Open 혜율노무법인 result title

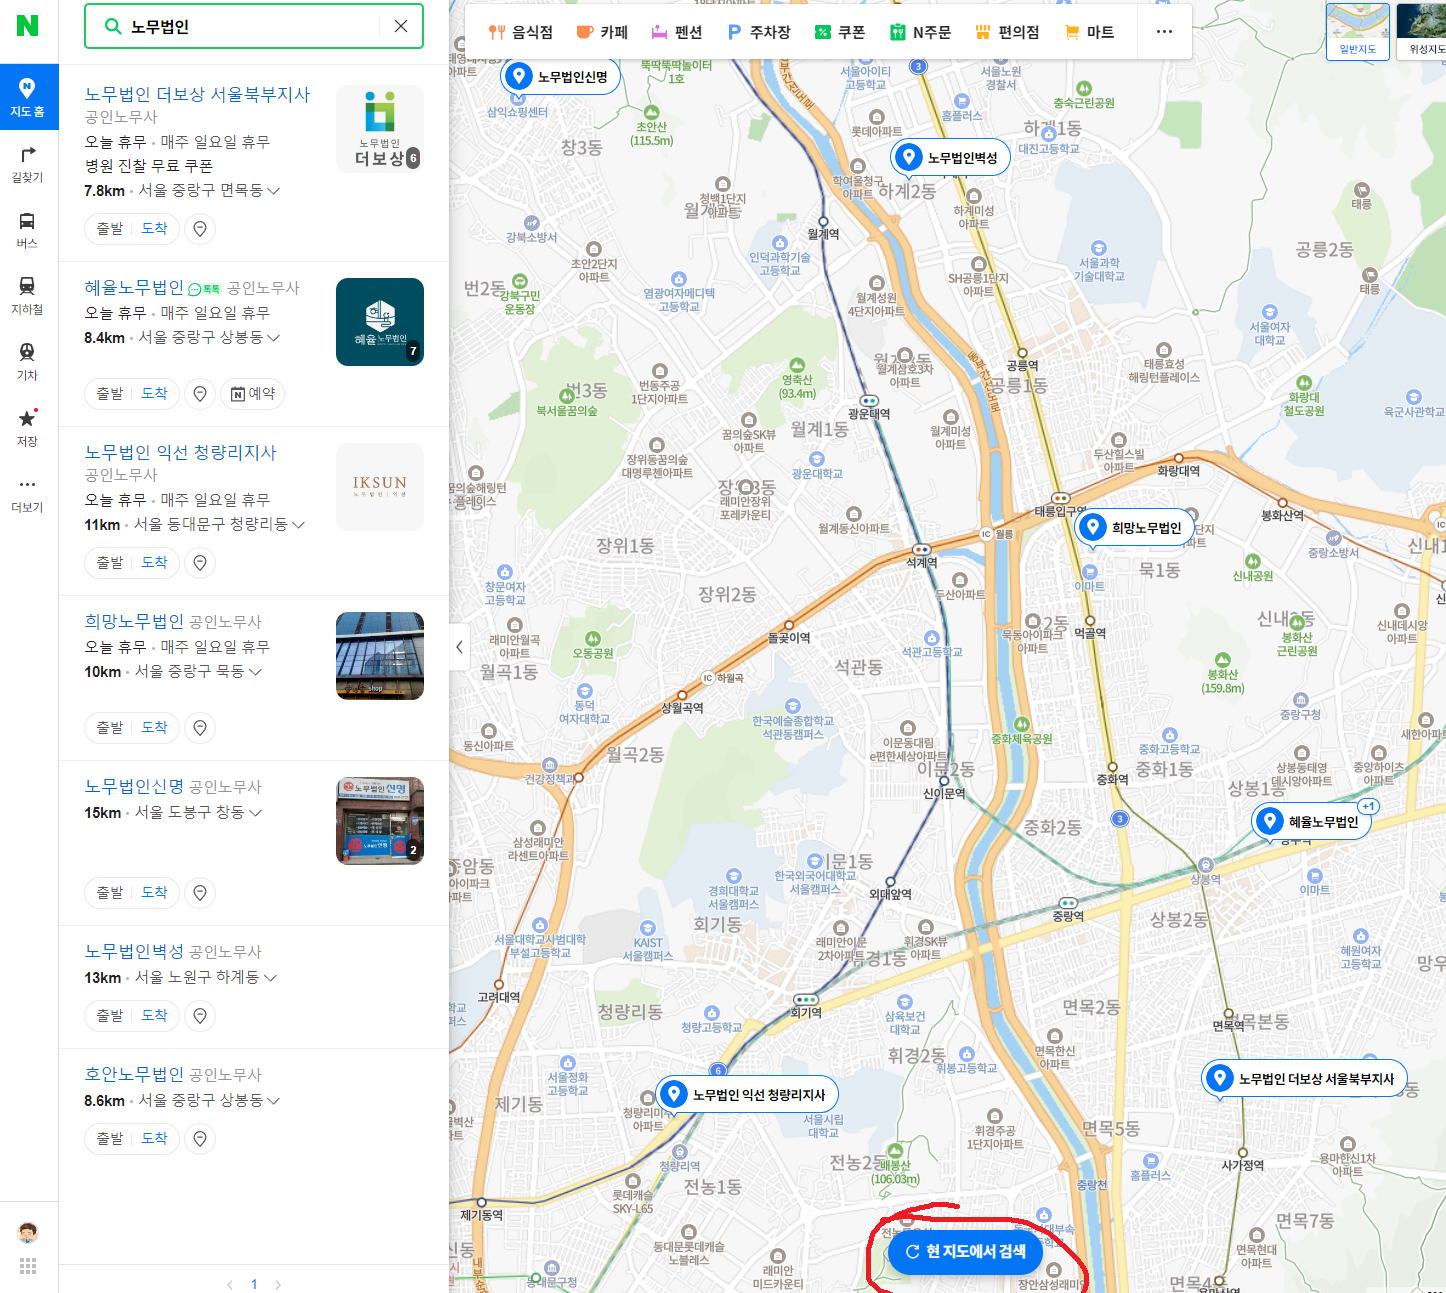click(x=134, y=287)
